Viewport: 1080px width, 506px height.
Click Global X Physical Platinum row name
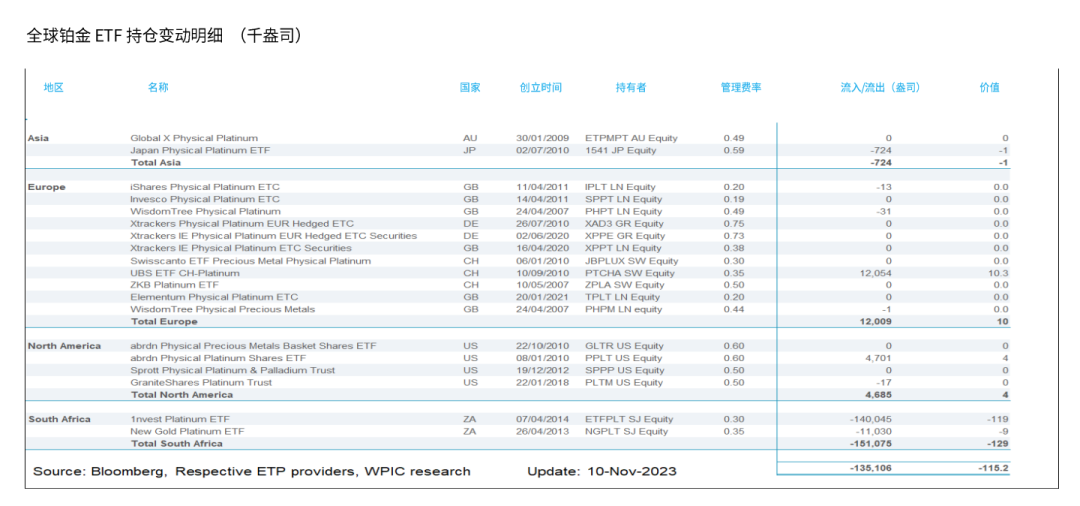click(x=194, y=138)
